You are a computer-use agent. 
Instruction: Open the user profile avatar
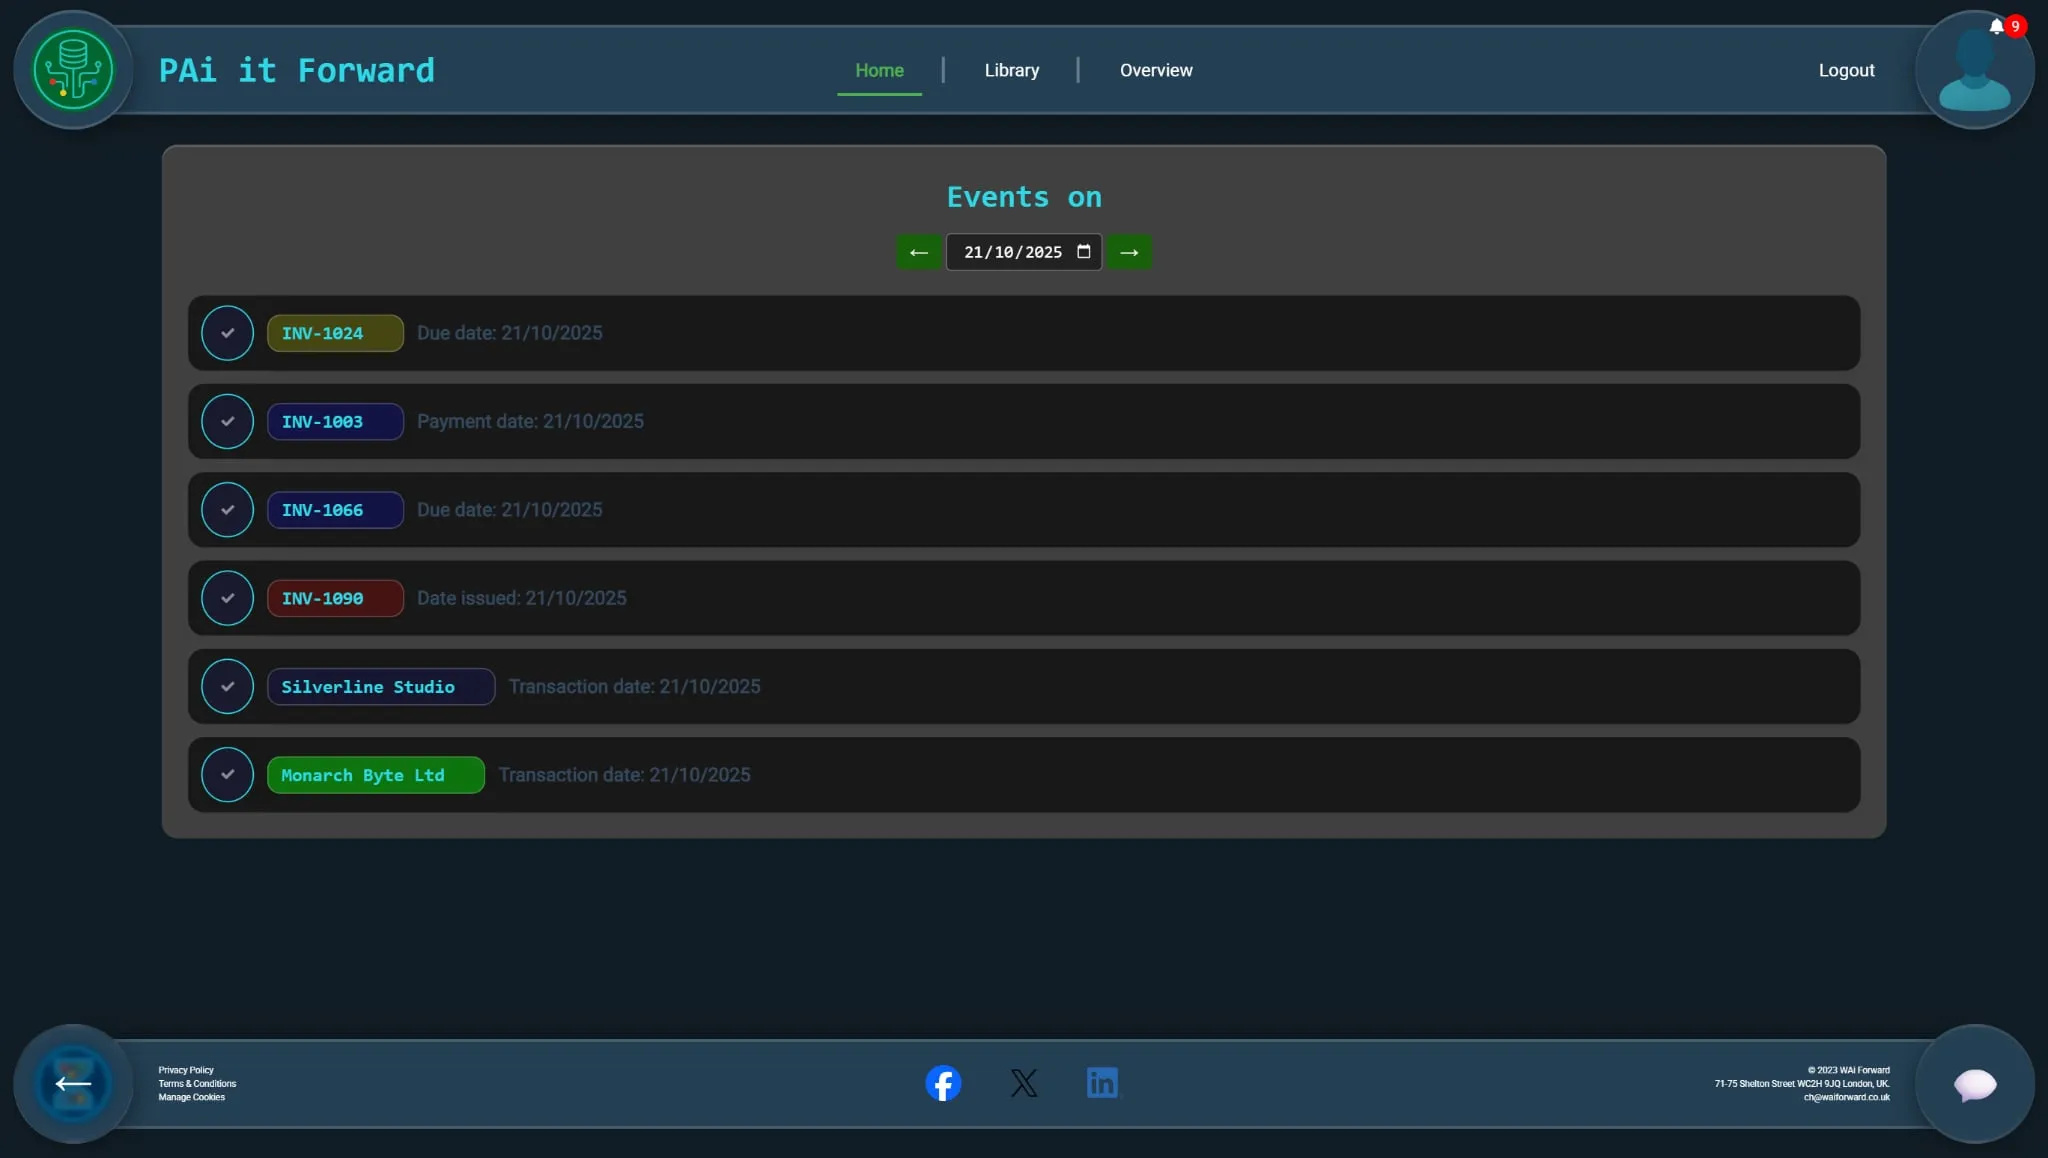tap(1974, 75)
